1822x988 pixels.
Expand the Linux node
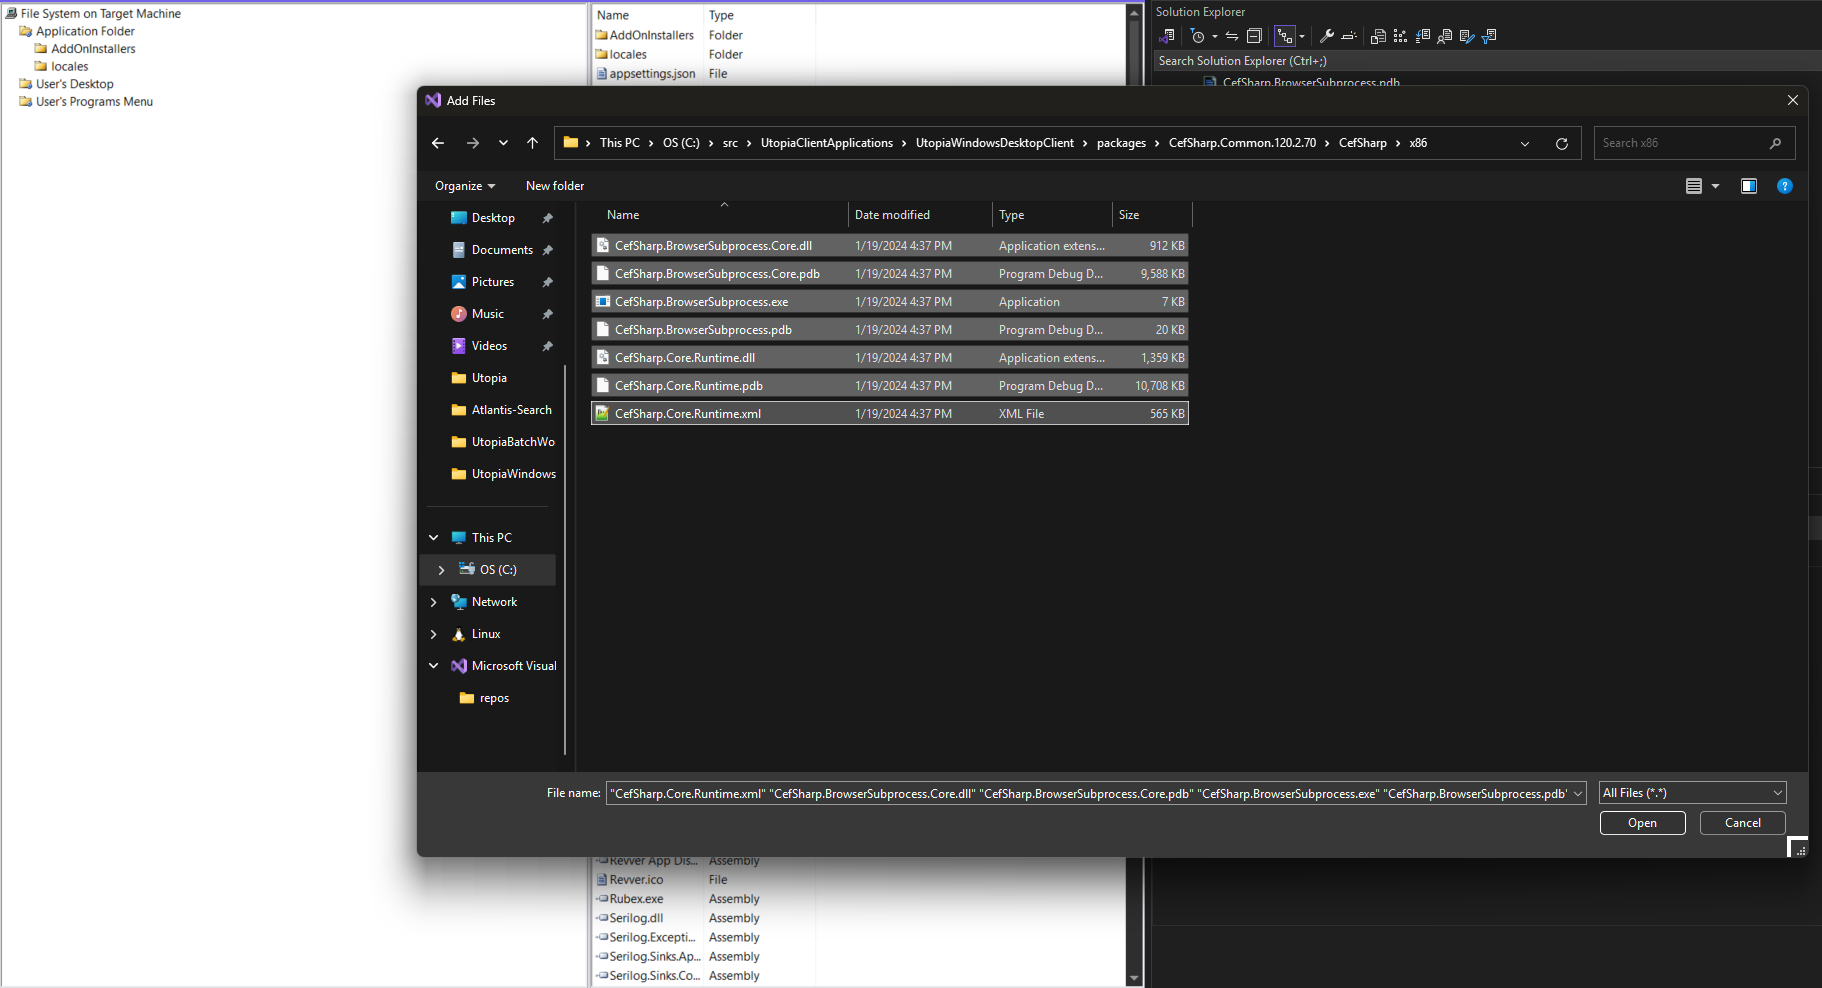click(x=434, y=634)
